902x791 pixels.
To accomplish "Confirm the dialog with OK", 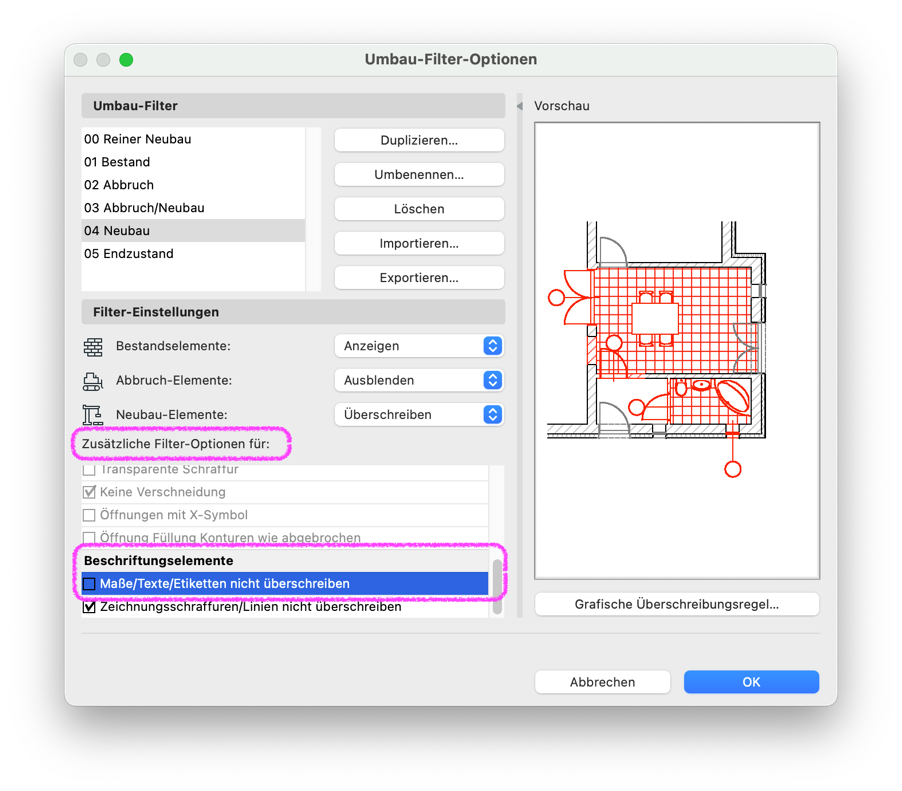I will (751, 682).
